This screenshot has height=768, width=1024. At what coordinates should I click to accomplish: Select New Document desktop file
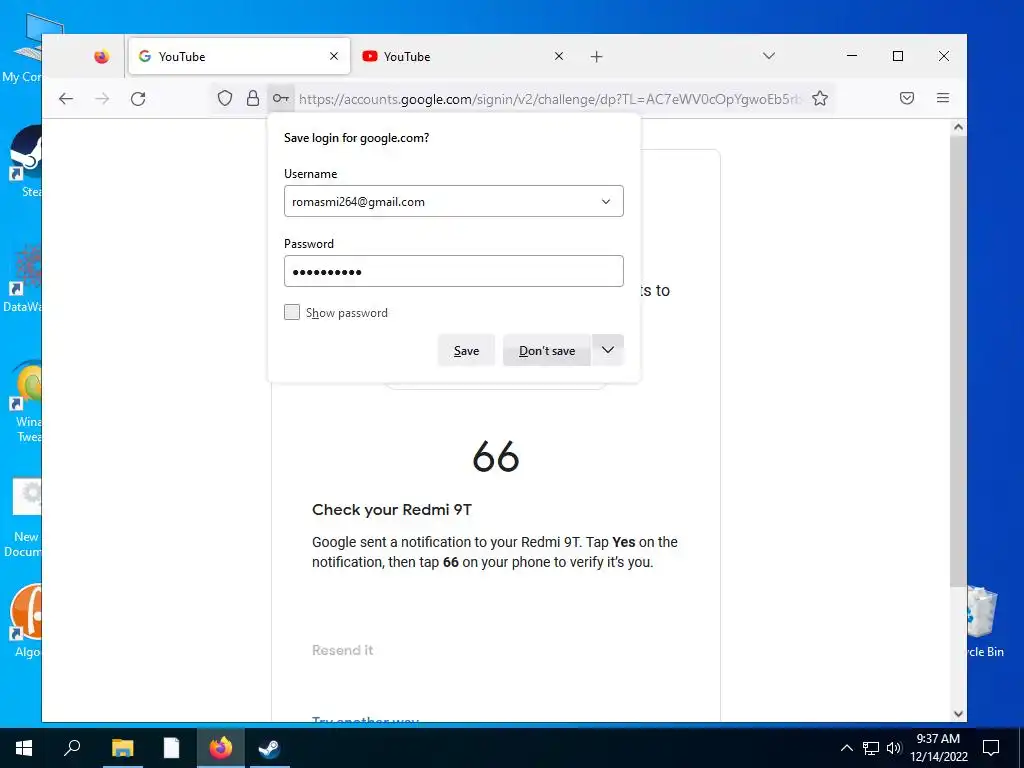coord(25,517)
